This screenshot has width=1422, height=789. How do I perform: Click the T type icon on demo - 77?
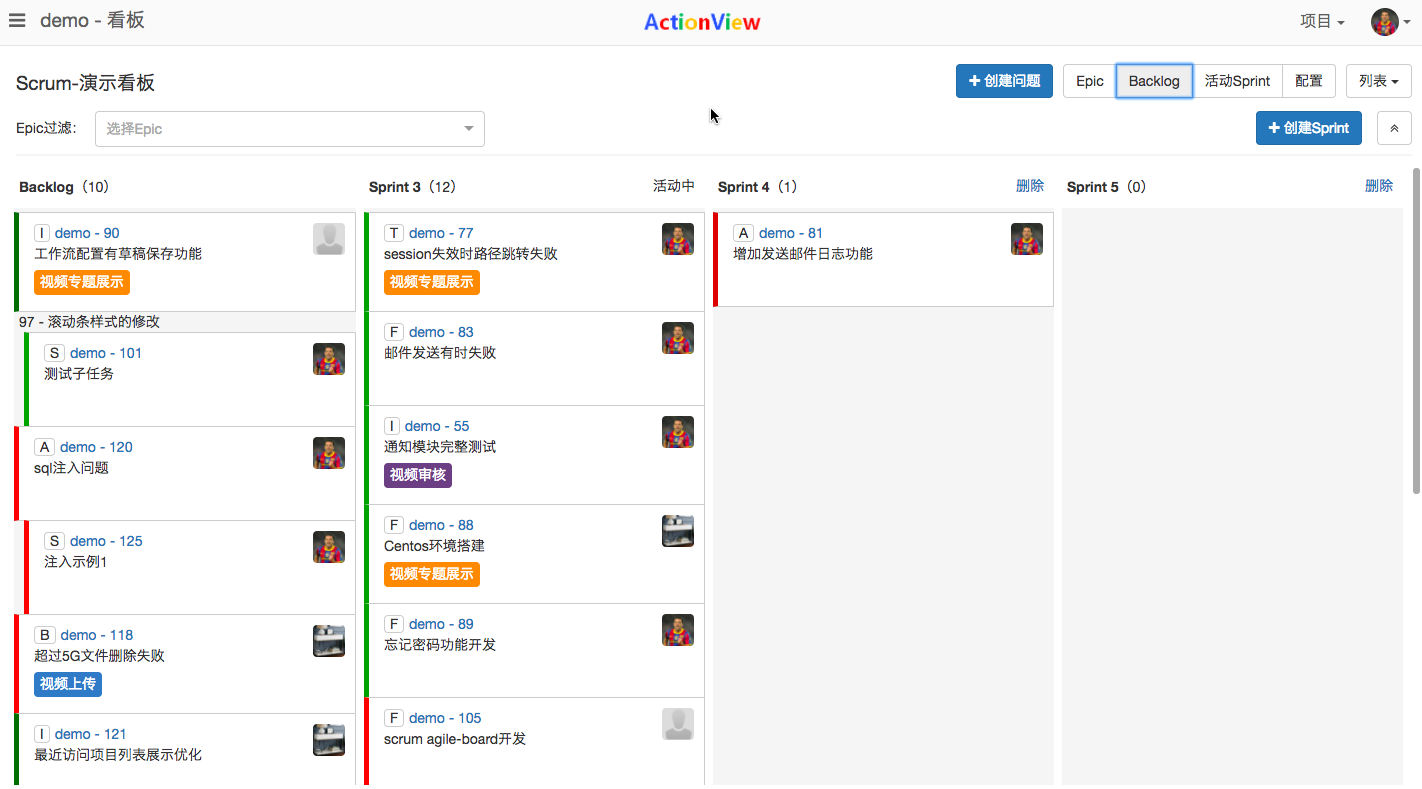(394, 233)
